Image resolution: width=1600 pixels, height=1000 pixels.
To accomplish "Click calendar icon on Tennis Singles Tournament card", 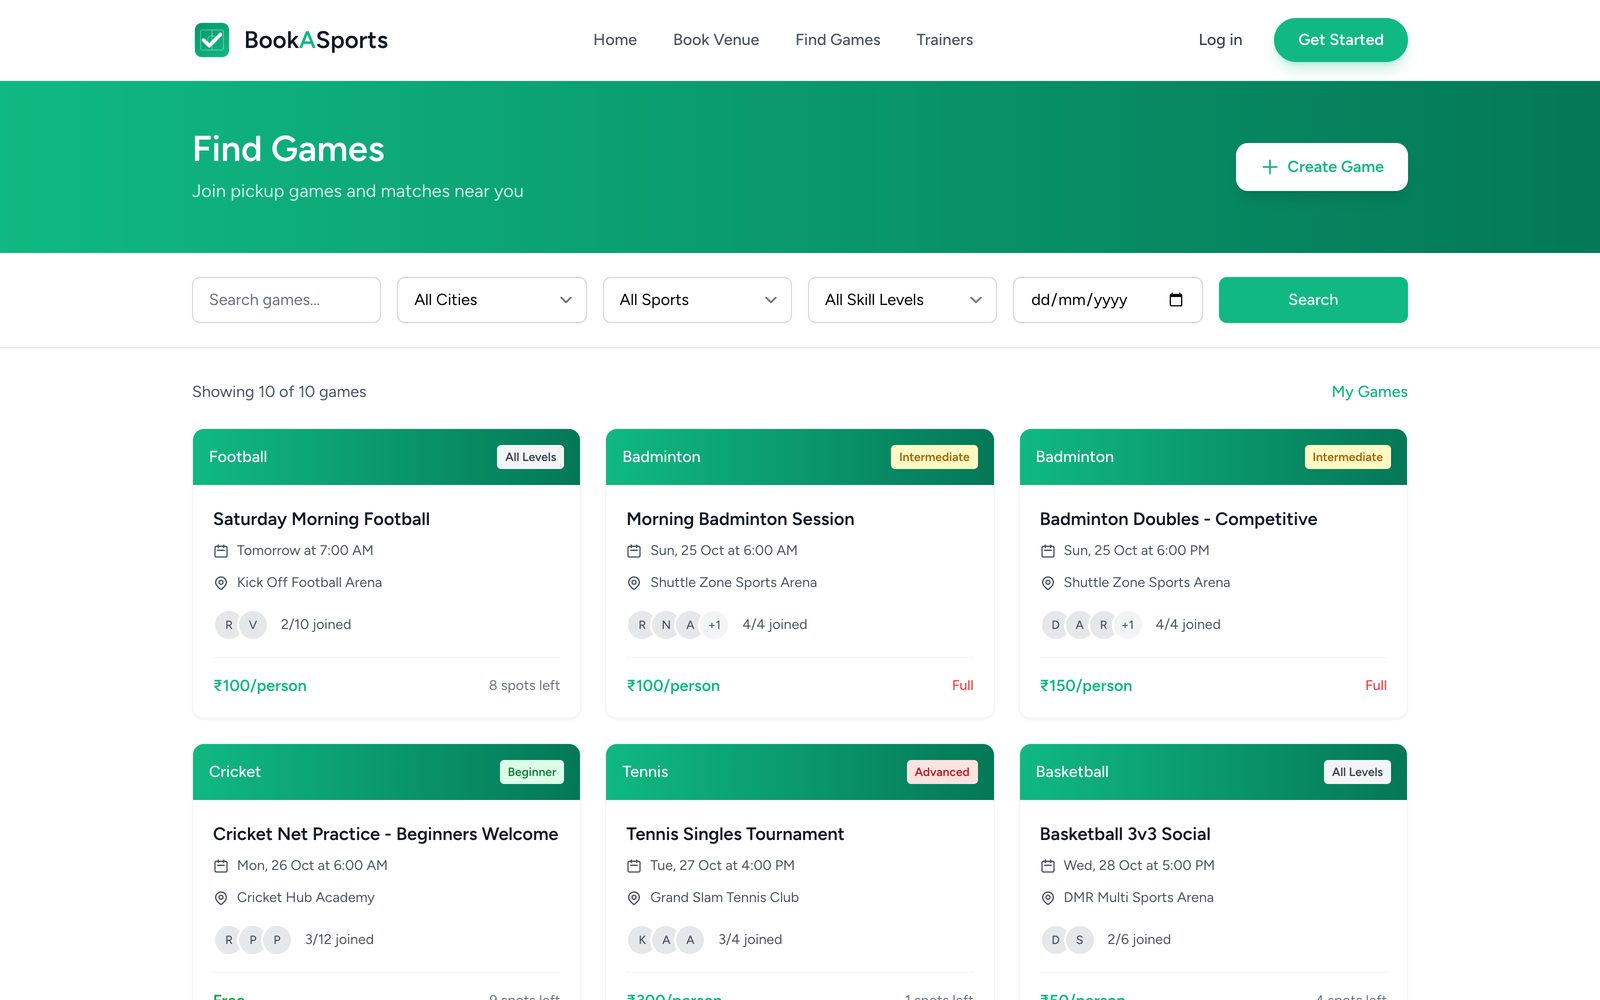I will [634, 866].
